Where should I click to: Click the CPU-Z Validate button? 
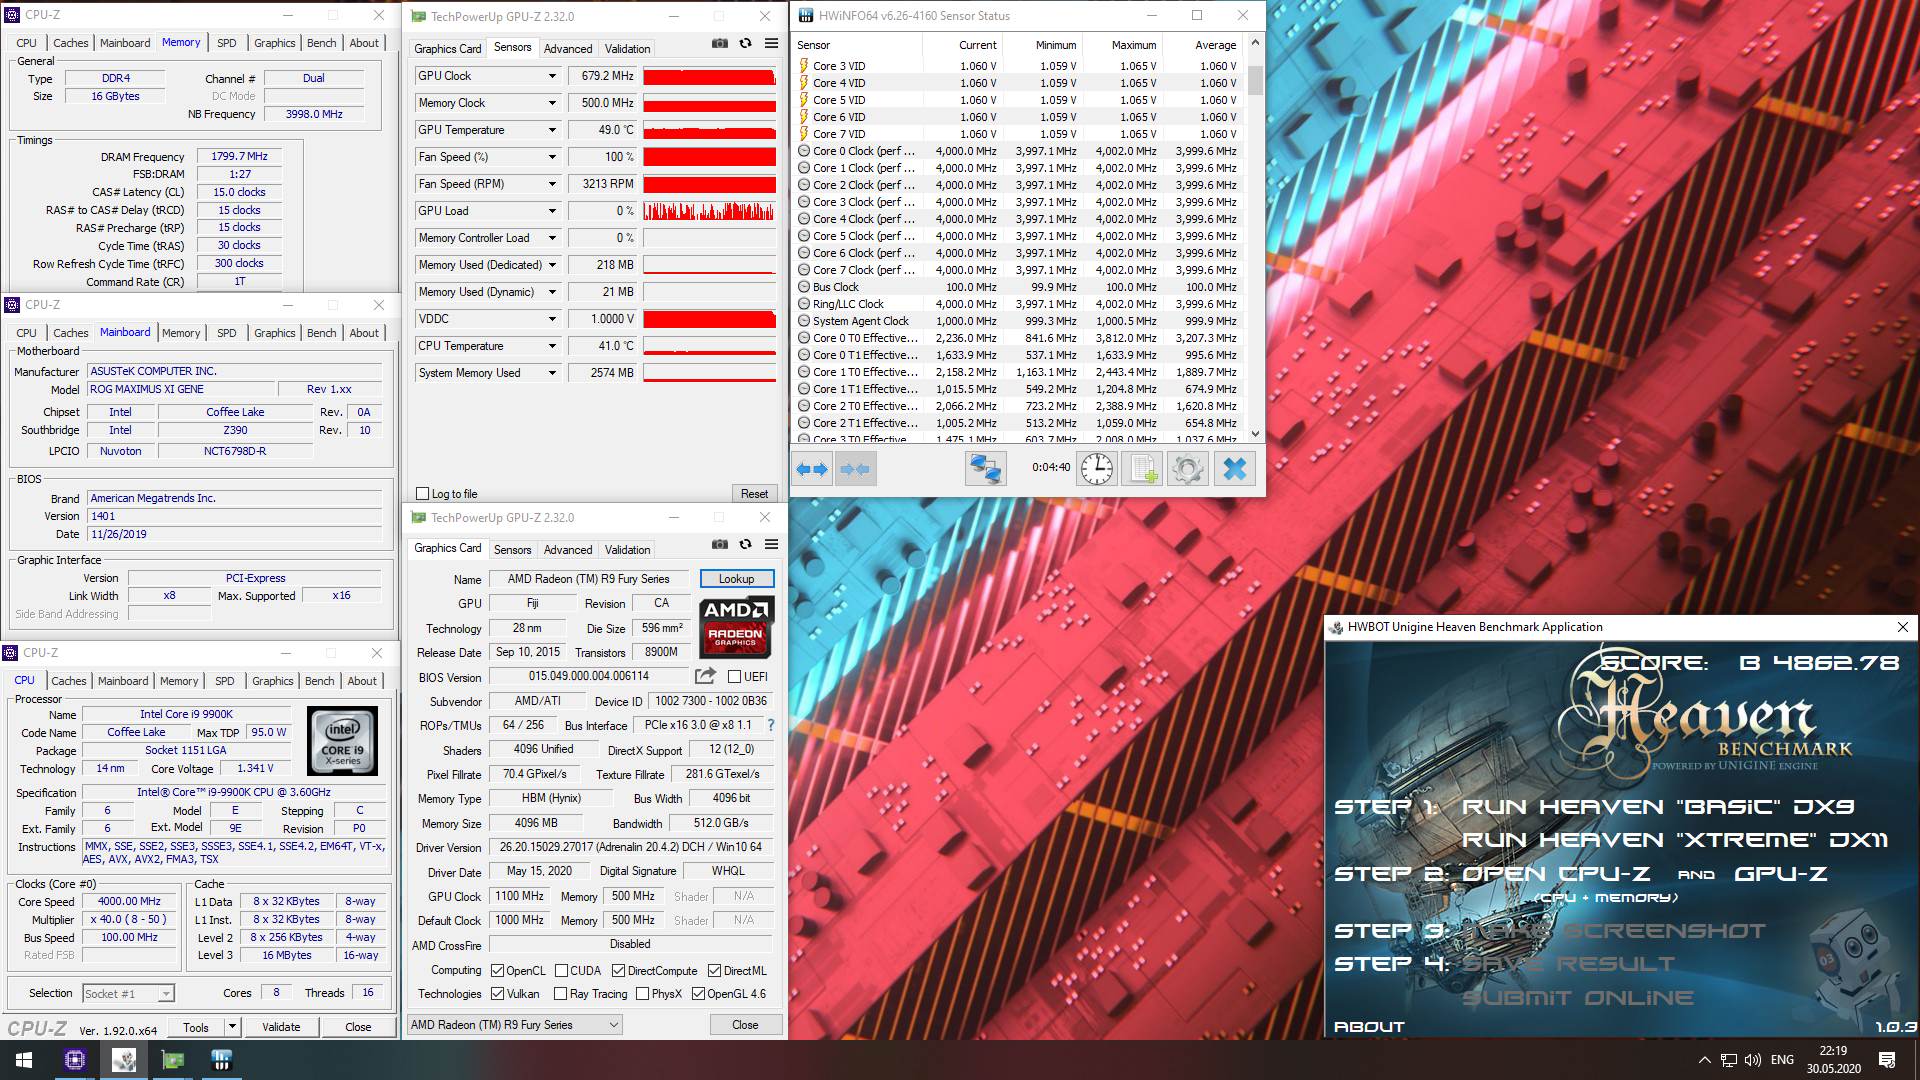pos(281,1027)
